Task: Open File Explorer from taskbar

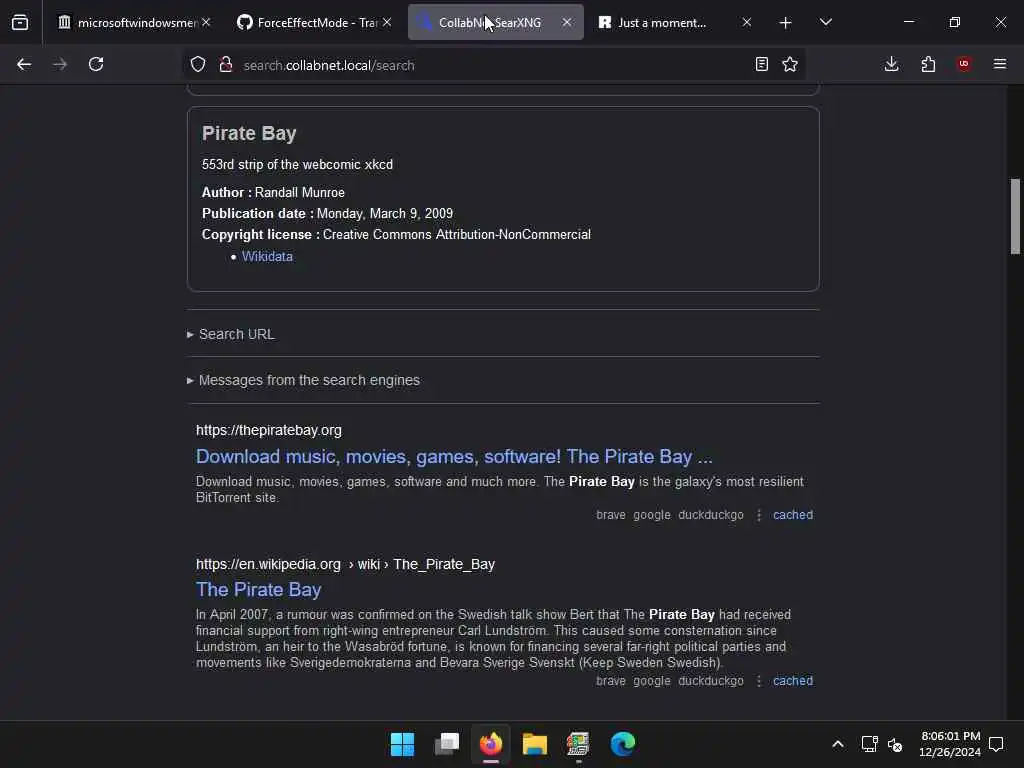Action: pos(535,744)
